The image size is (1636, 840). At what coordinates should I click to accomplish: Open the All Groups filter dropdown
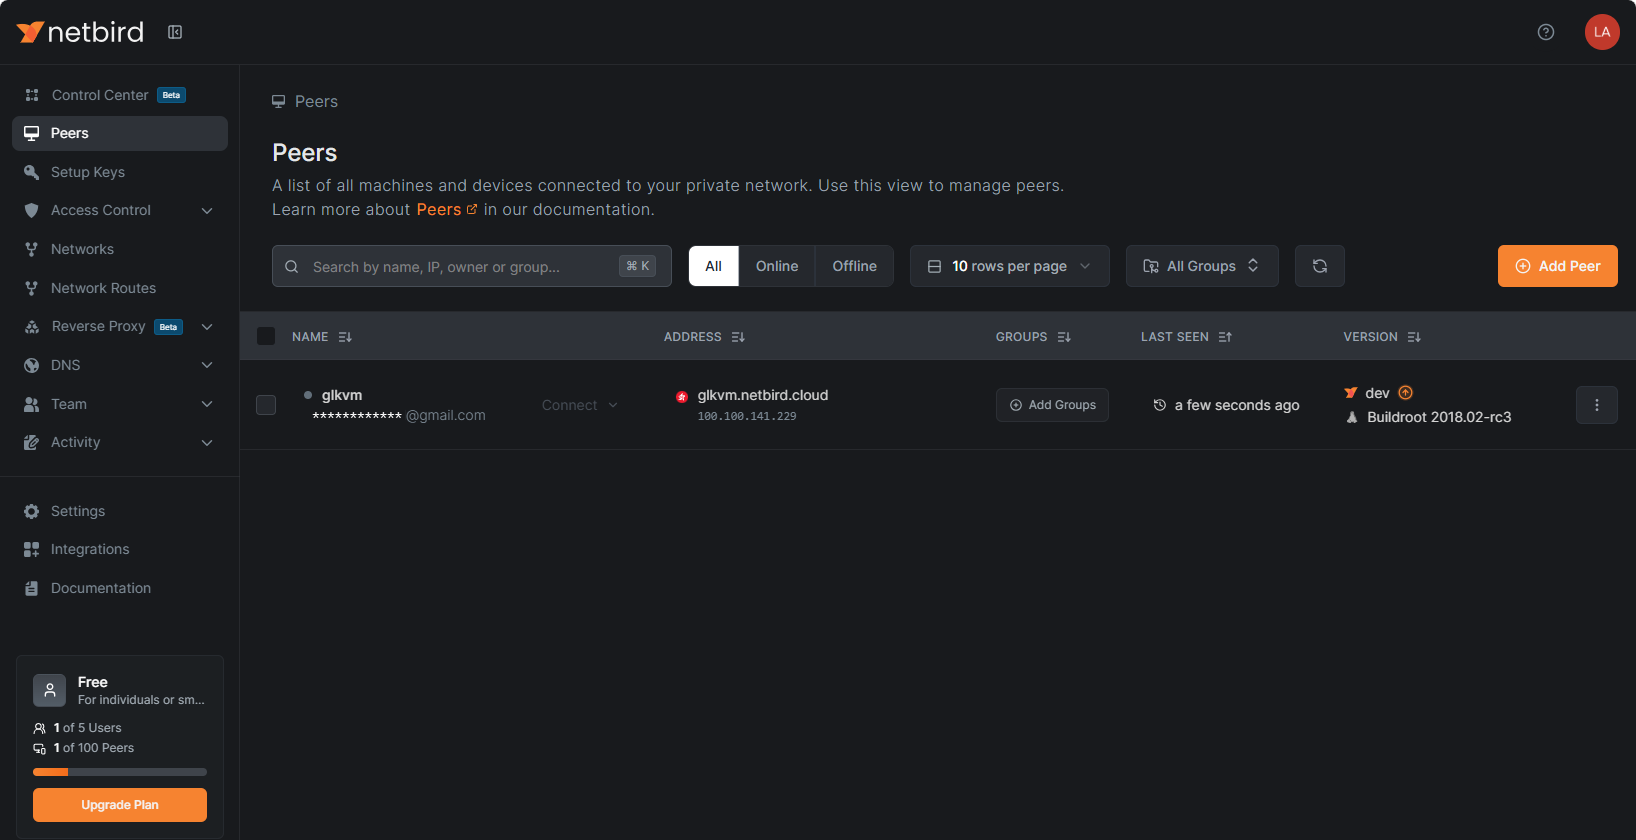pos(1202,266)
